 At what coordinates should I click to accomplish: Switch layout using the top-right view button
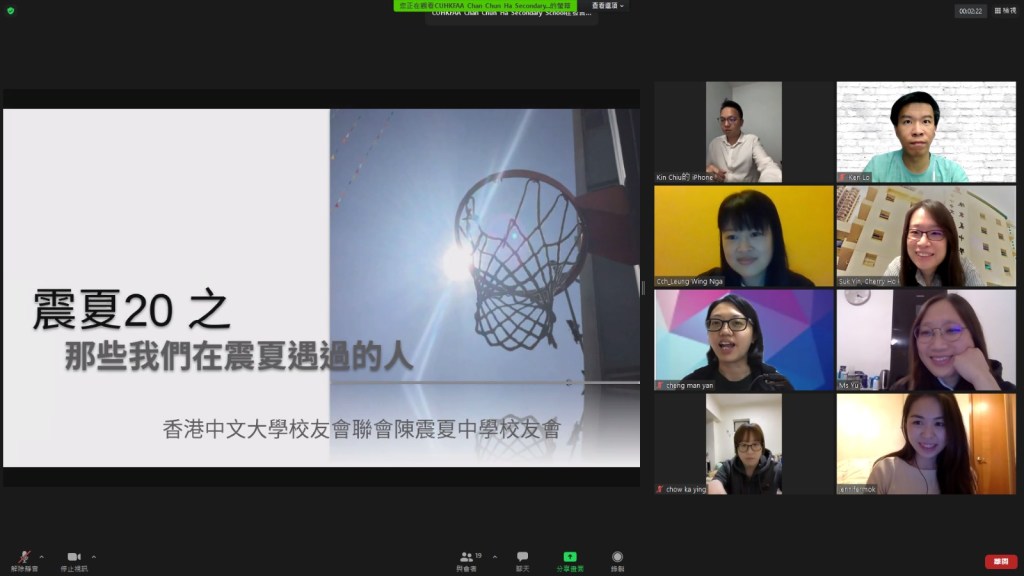pos(1005,11)
